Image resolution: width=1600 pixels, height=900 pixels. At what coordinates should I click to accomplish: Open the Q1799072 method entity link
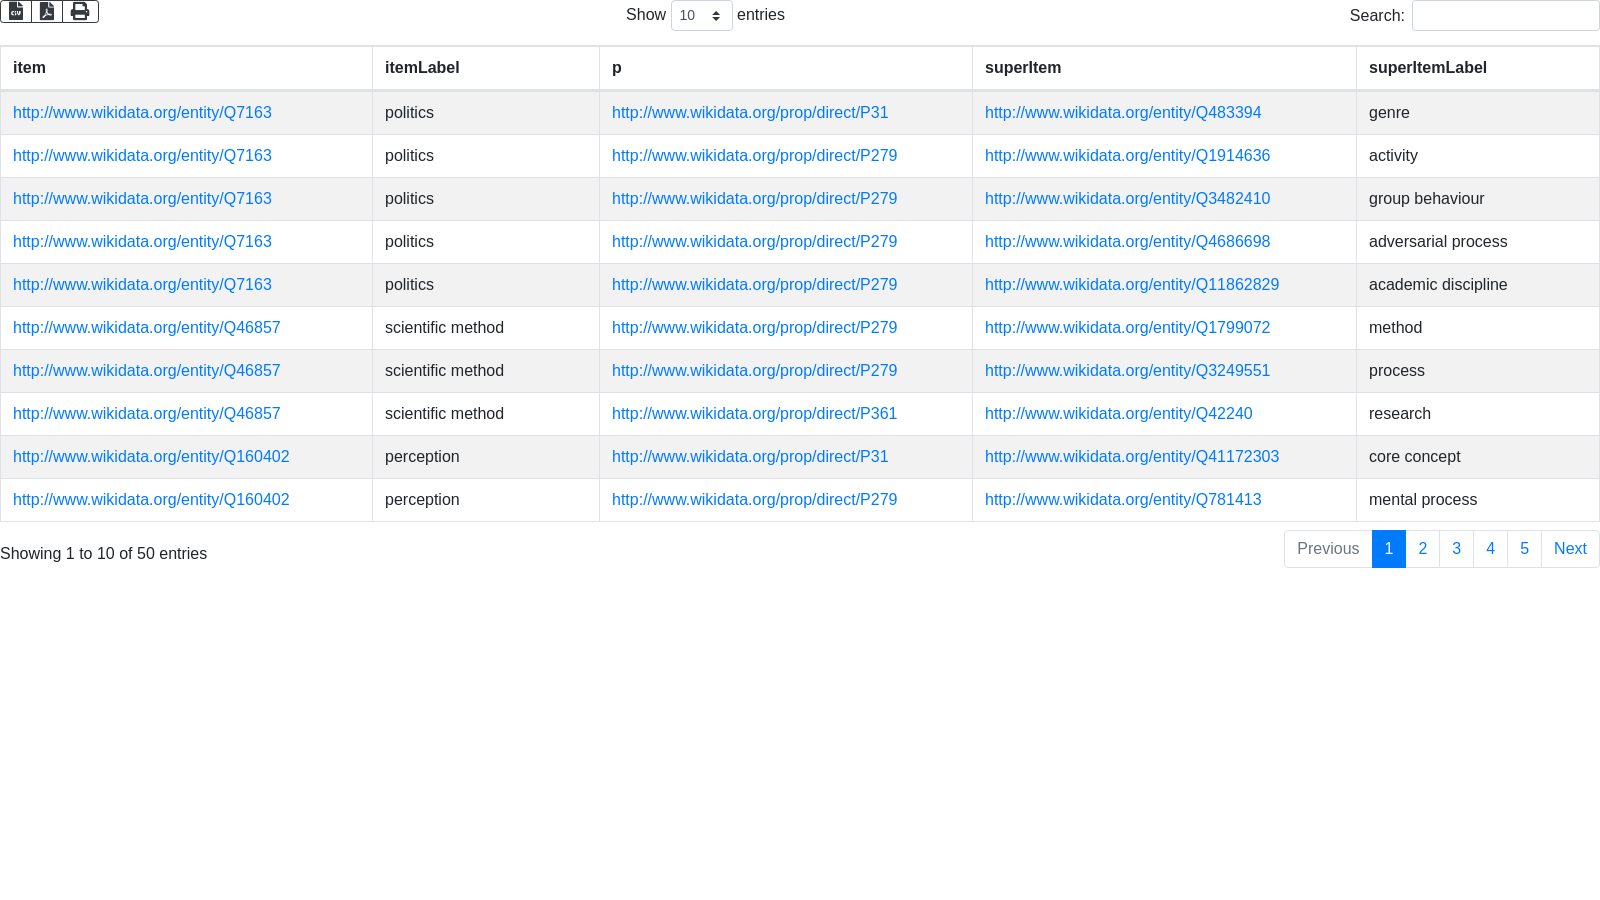click(x=1127, y=328)
